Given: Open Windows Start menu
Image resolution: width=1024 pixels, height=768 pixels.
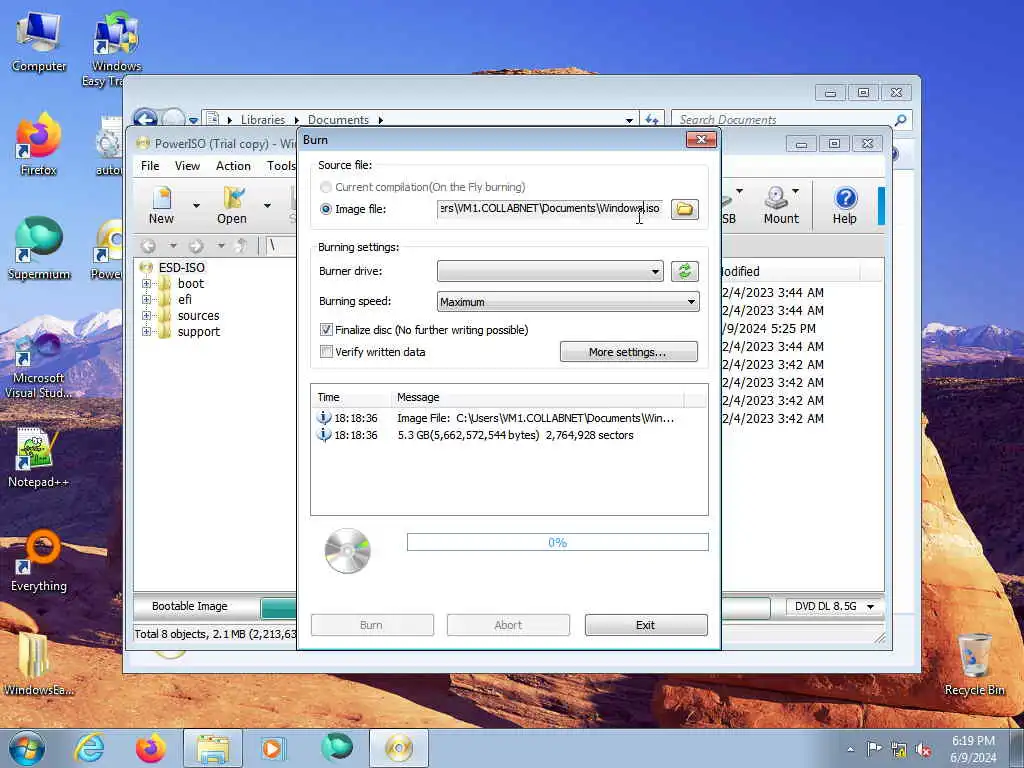Looking at the screenshot, I should coord(27,748).
